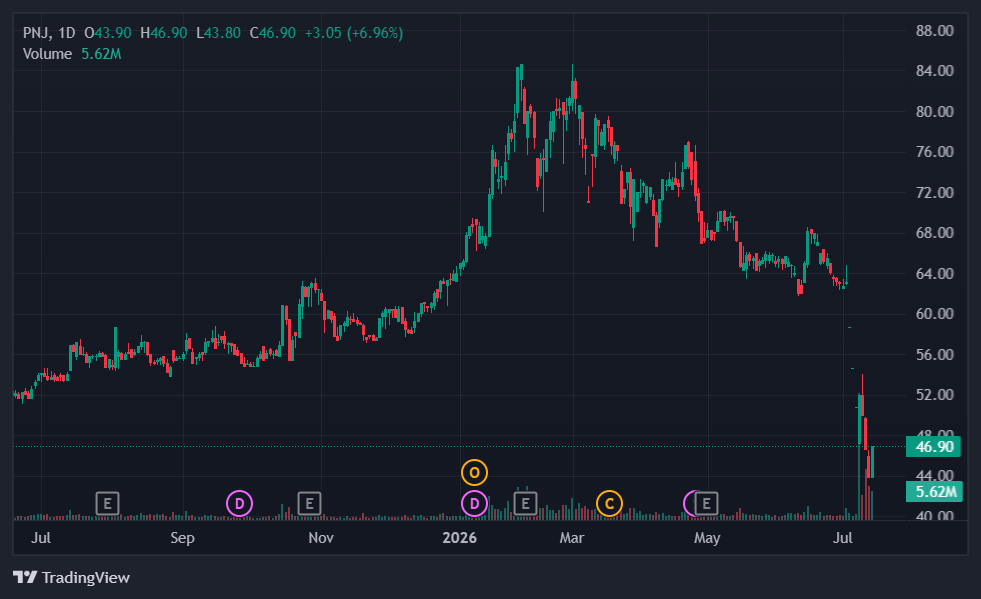Image resolution: width=981 pixels, height=599 pixels.
Task: Click the orange O marker above 2026
Action: coord(474,473)
